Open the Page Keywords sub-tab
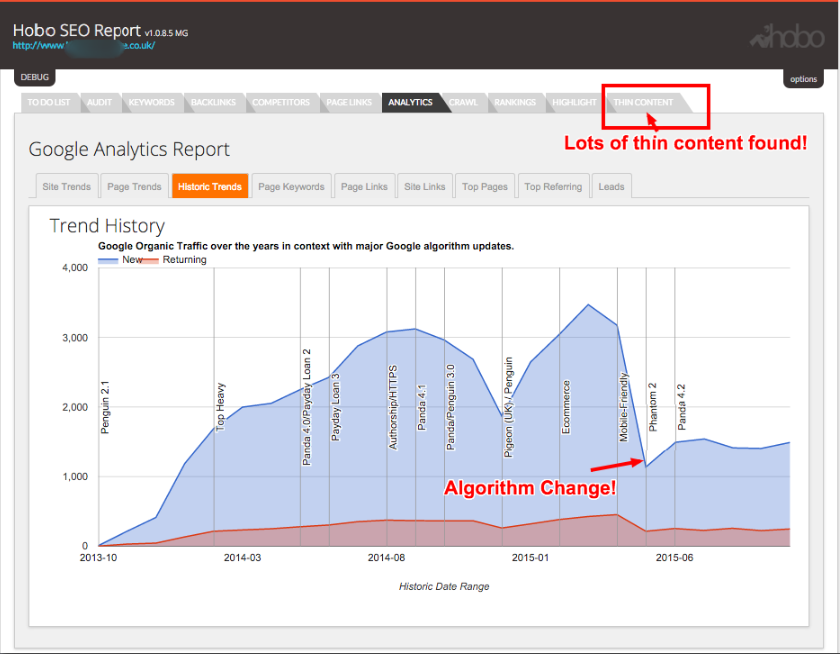 tap(291, 186)
